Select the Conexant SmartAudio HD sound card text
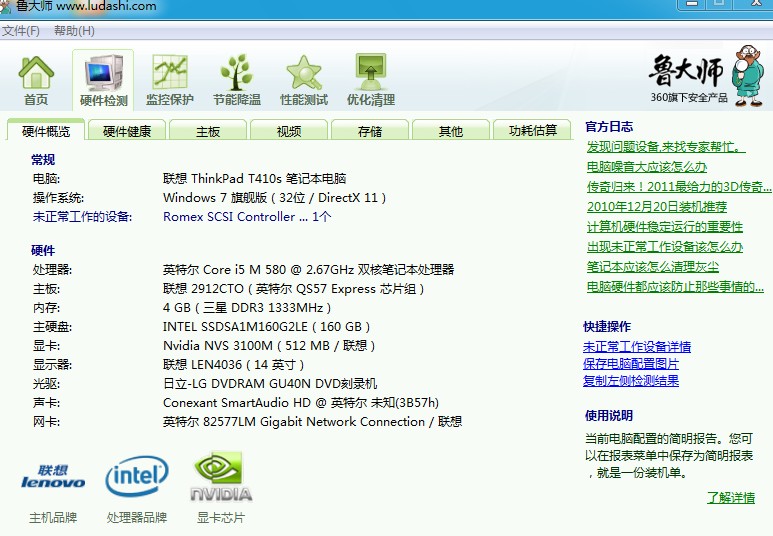 click(301, 402)
